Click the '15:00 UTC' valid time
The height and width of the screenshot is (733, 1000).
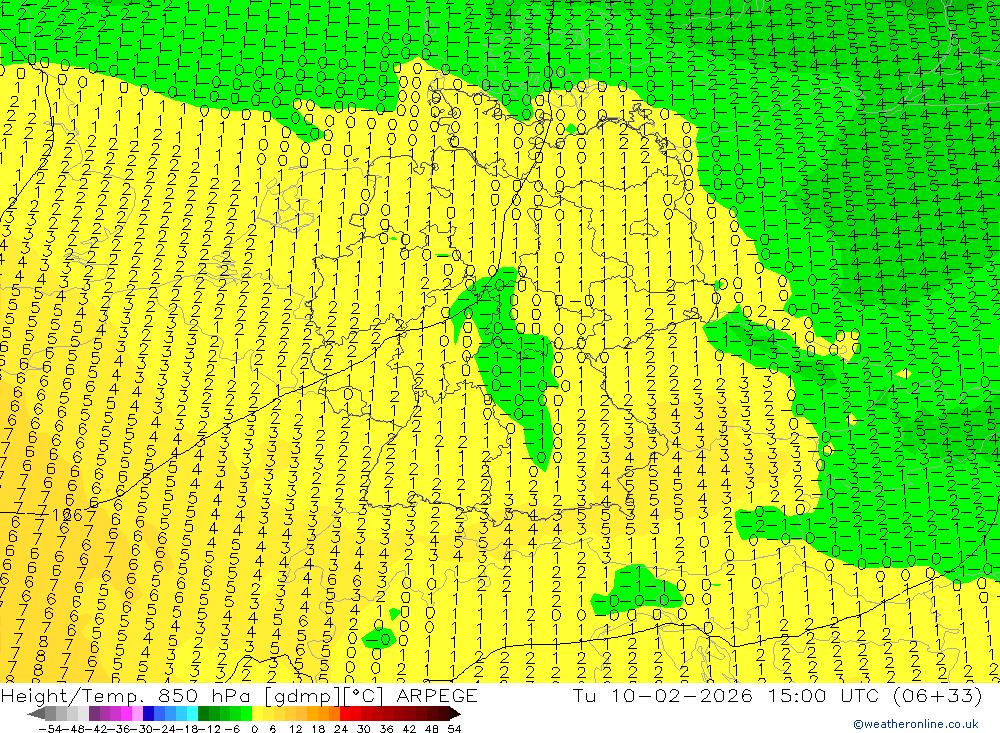click(x=823, y=695)
